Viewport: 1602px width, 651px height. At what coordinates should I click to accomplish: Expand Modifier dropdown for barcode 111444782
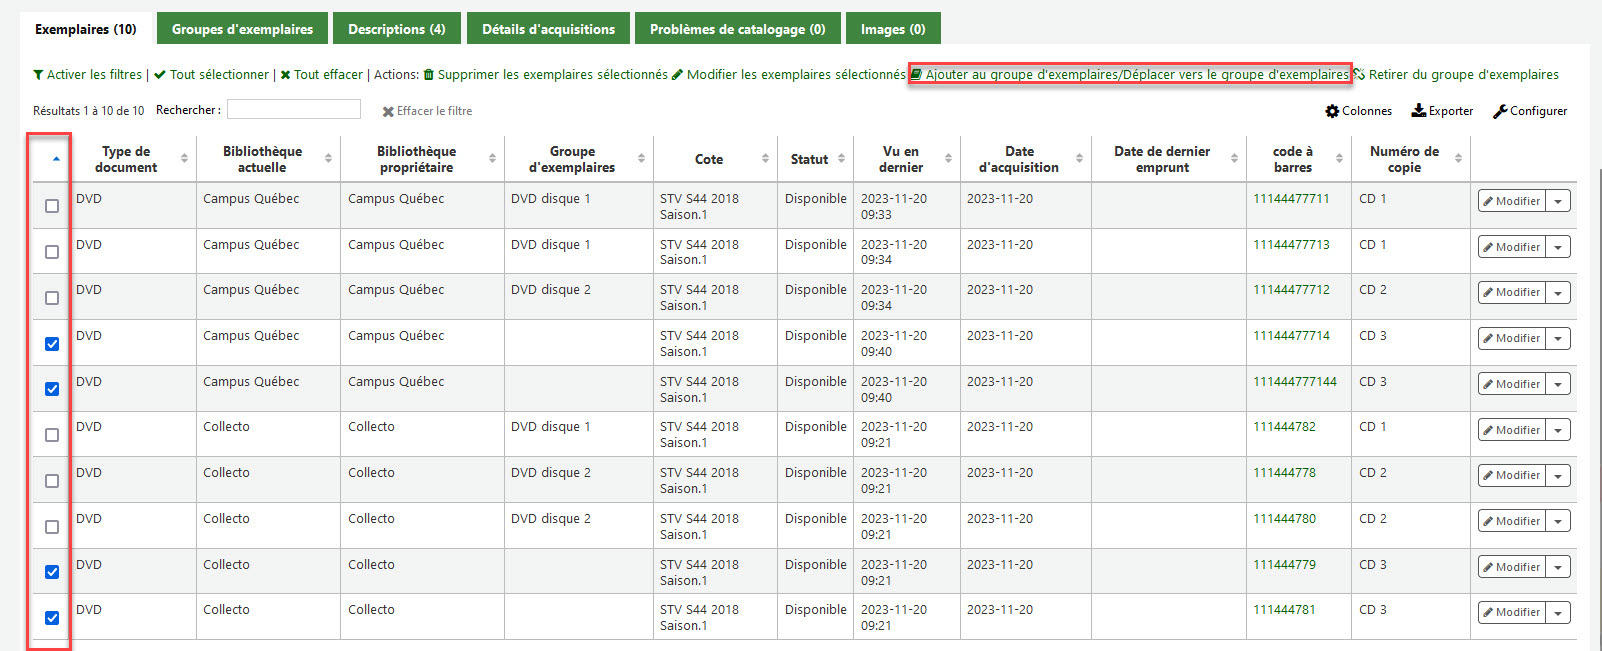(x=1558, y=430)
